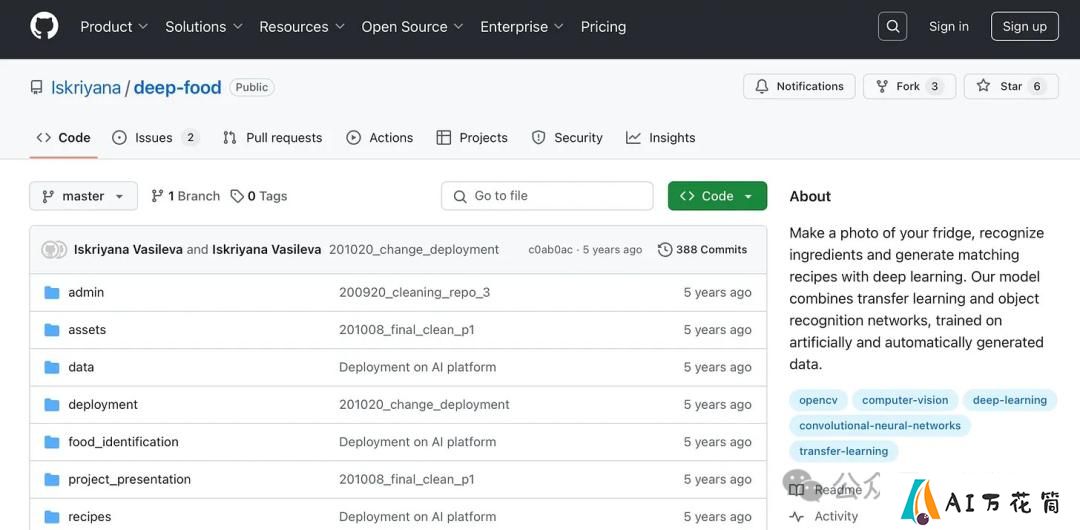The image size is (1080, 530).
Task: Click the Fork icon
Action: [x=882, y=86]
